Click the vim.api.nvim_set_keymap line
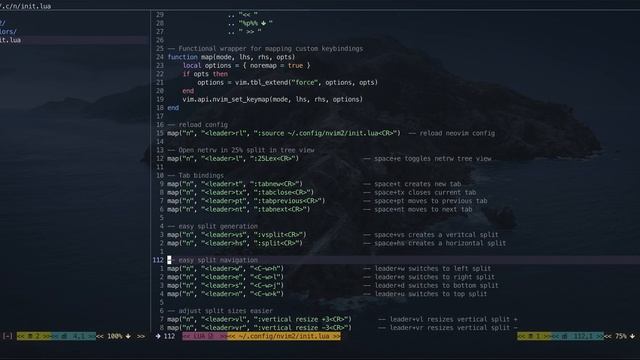 tap(272, 99)
